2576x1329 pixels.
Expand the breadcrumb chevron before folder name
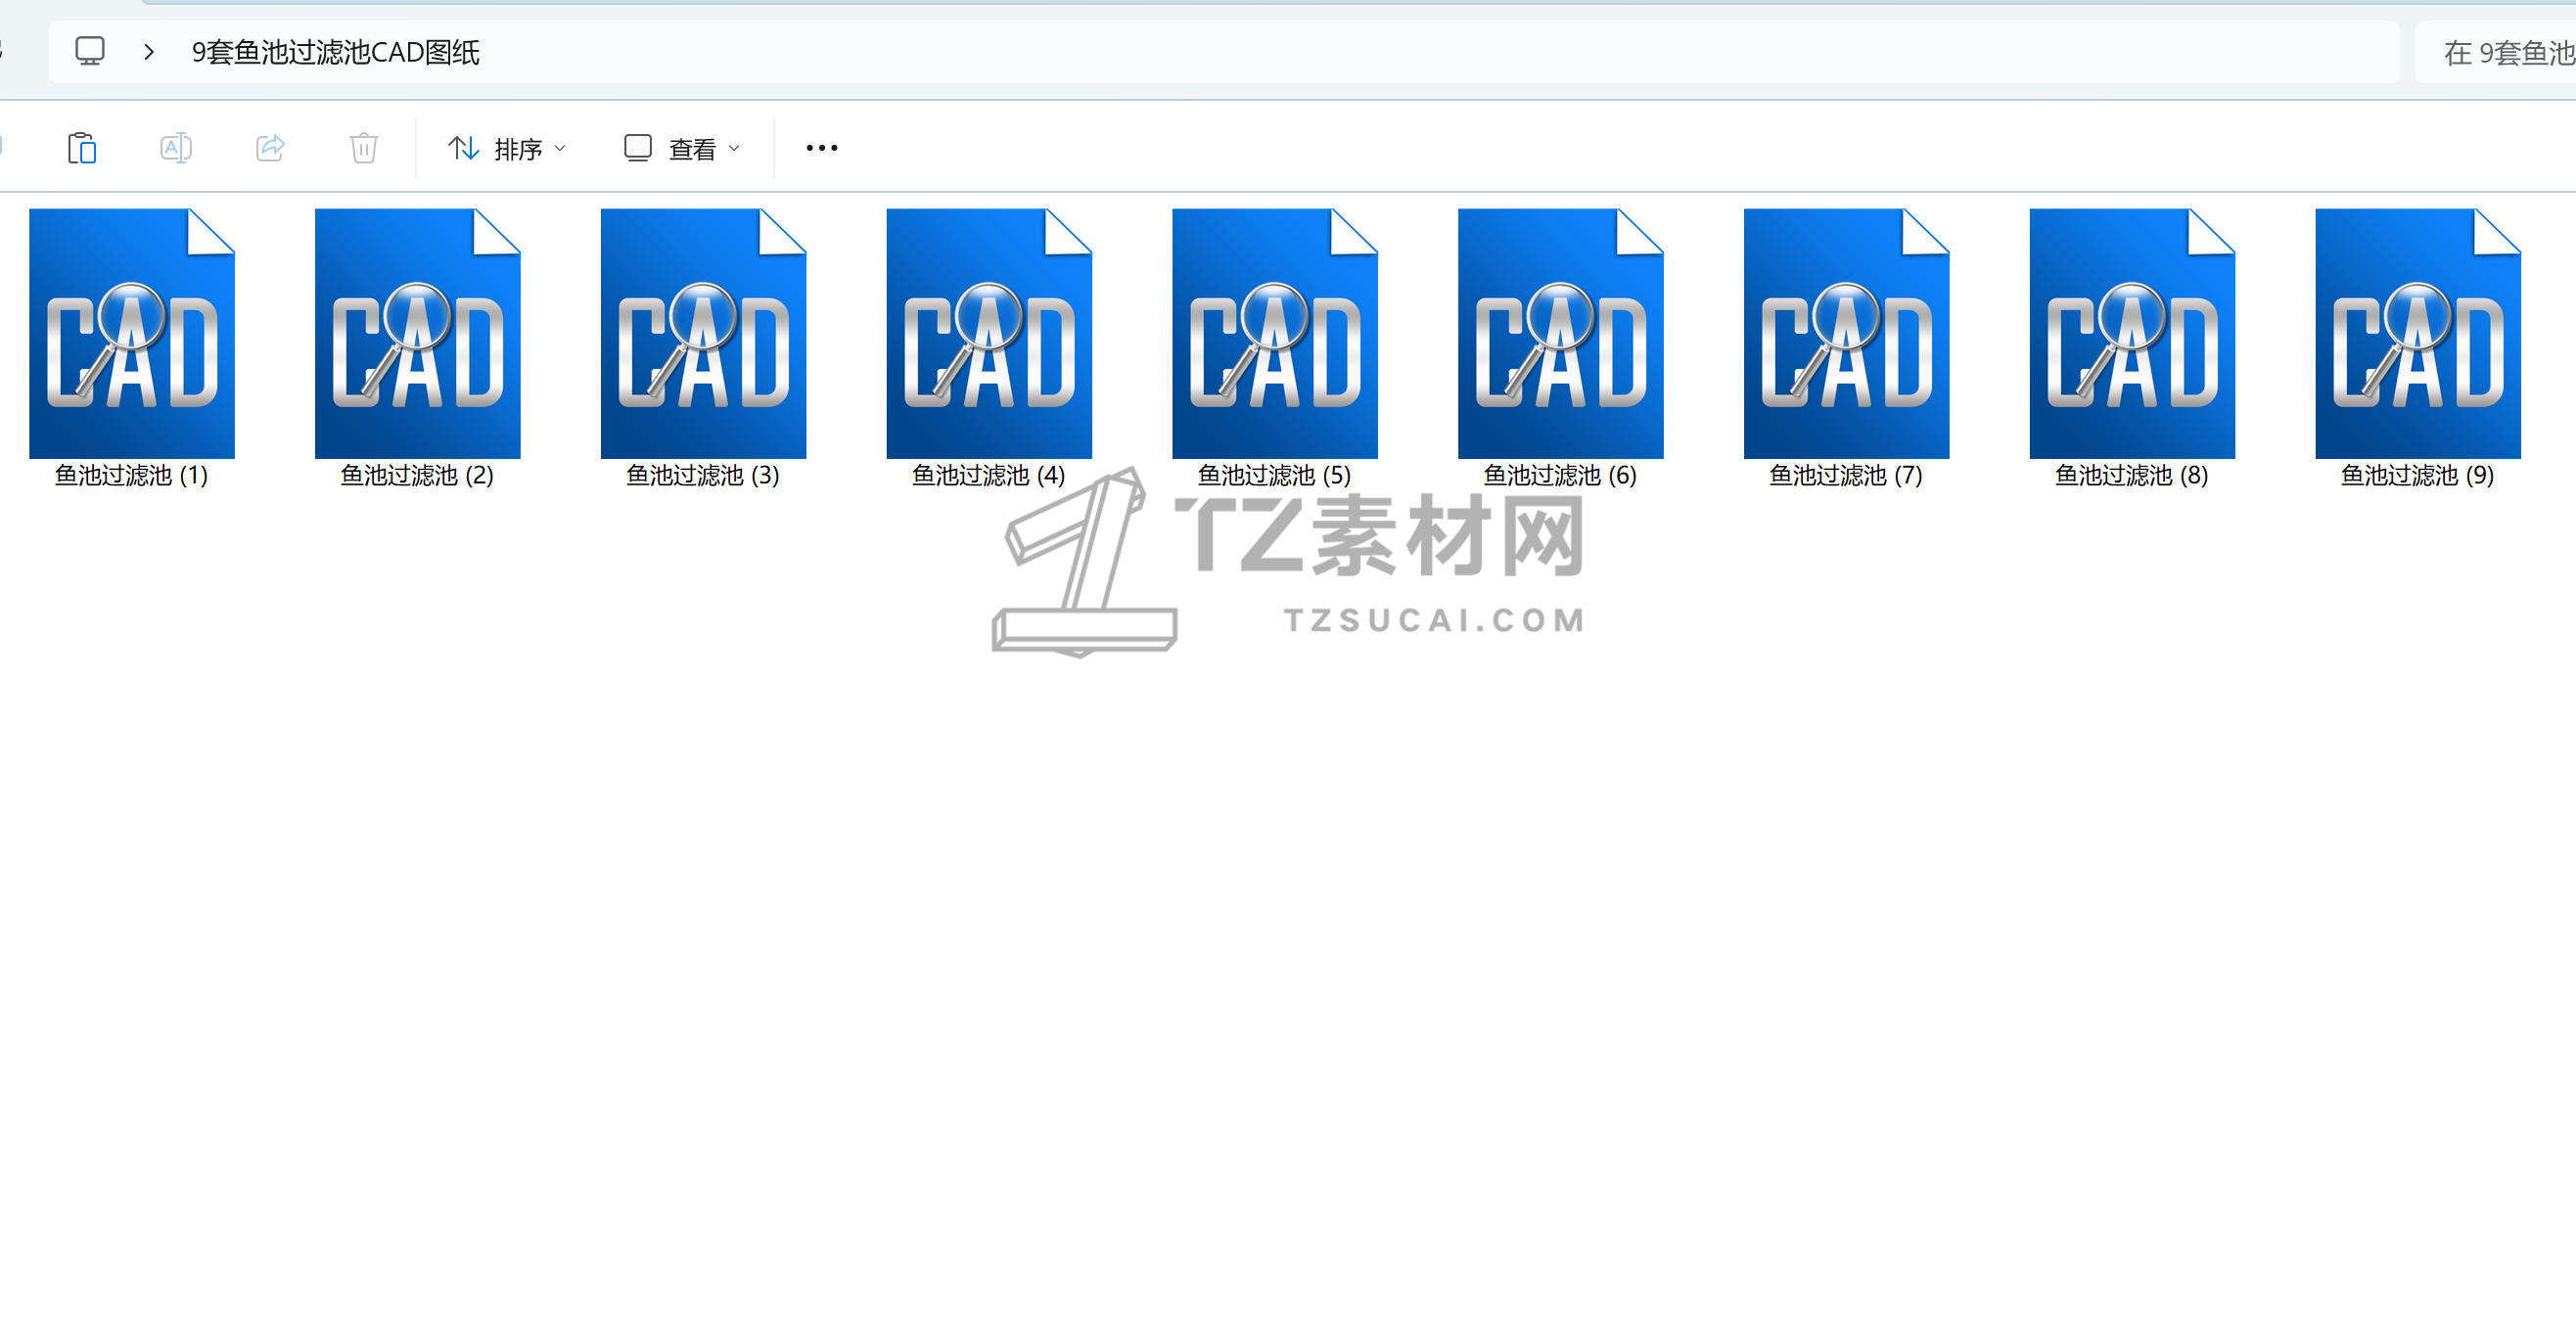(149, 51)
